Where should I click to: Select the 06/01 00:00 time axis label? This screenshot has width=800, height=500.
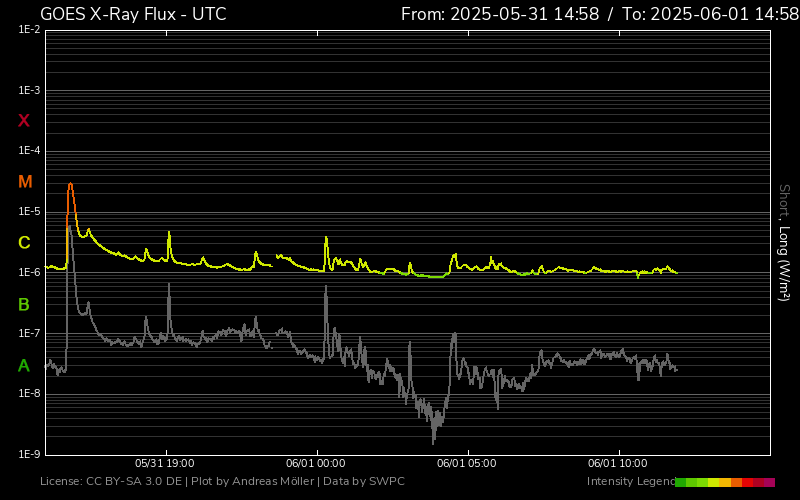pyautogui.click(x=316, y=463)
